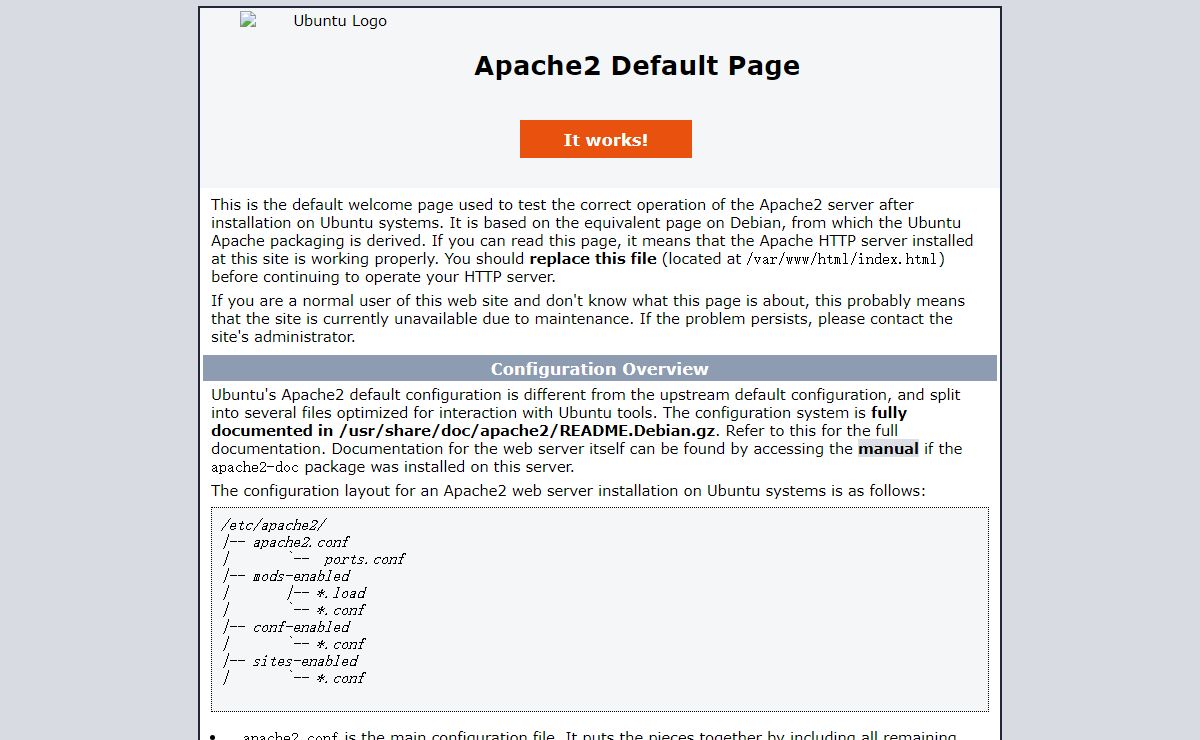Click the /var/www/html/index.html file path
The height and width of the screenshot is (740, 1200).
click(843, 259)
